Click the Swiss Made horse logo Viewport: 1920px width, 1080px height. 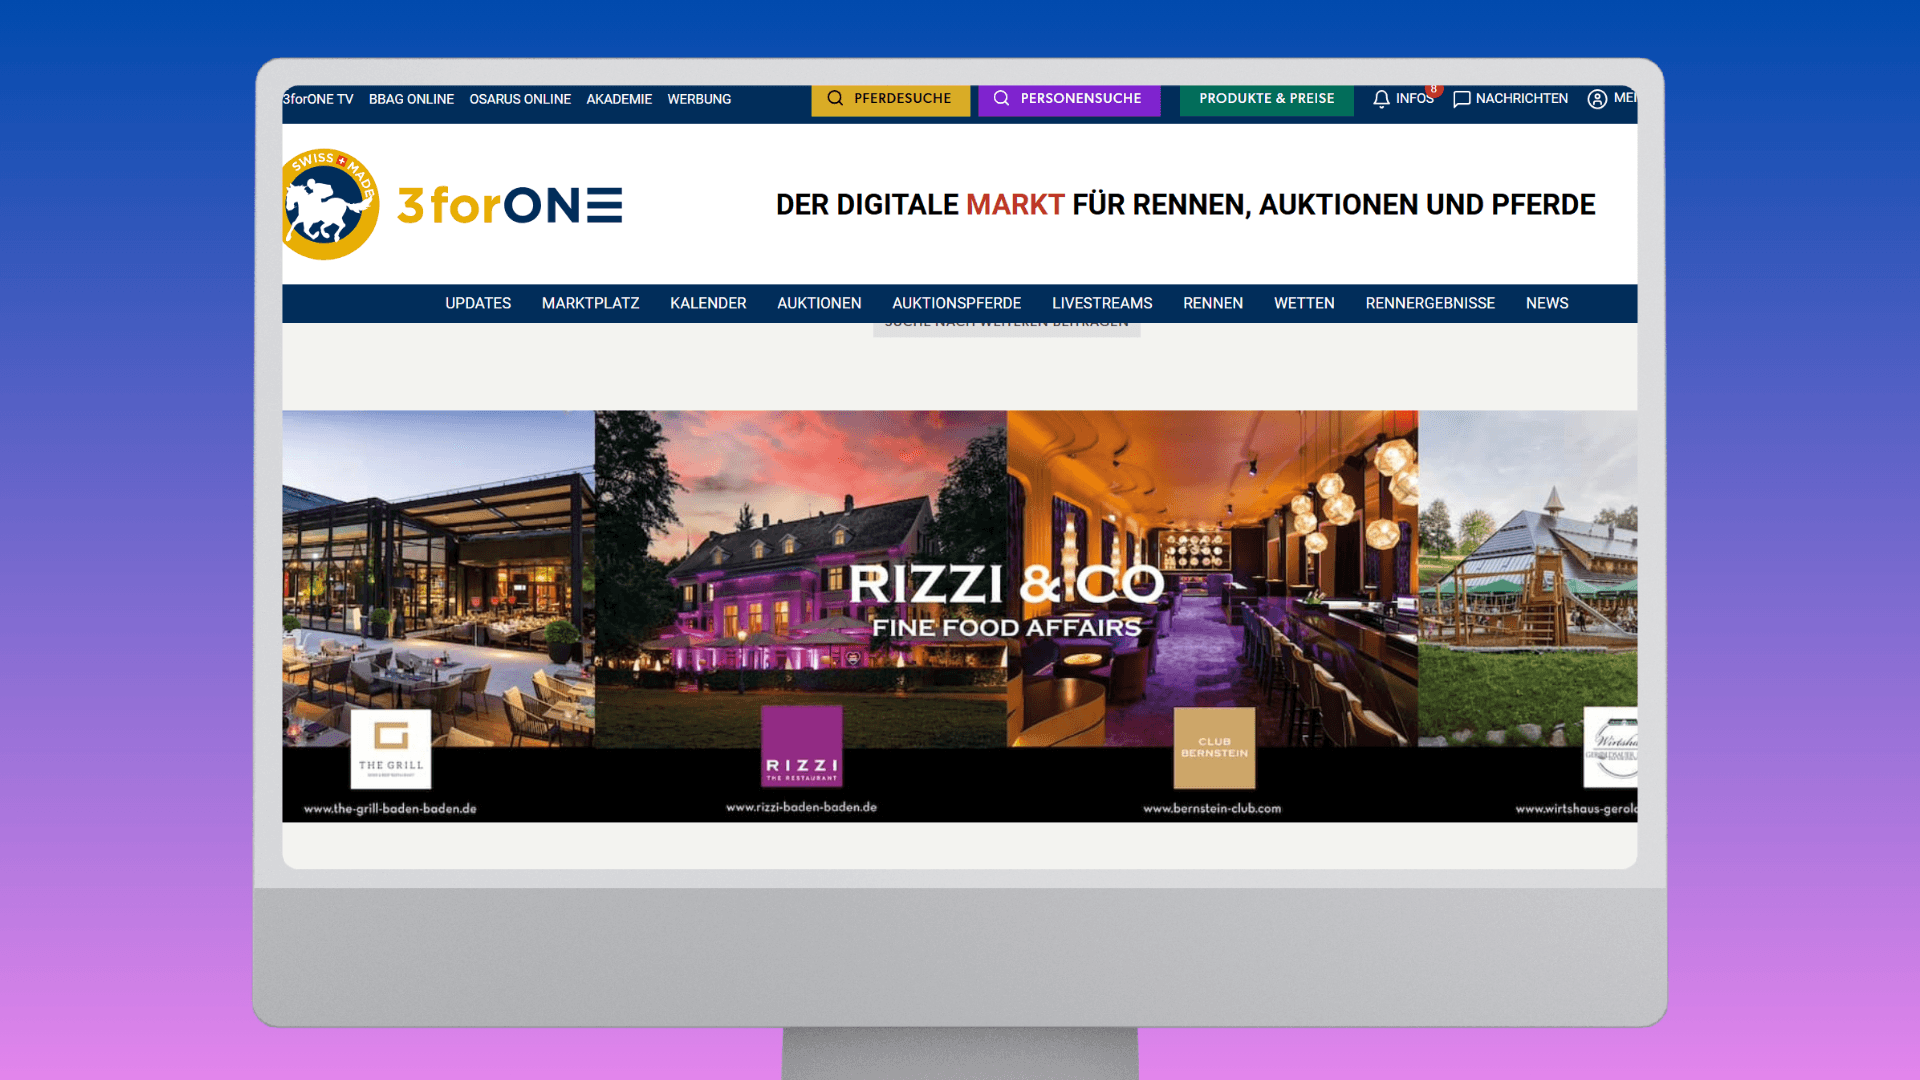click(330, 205)
